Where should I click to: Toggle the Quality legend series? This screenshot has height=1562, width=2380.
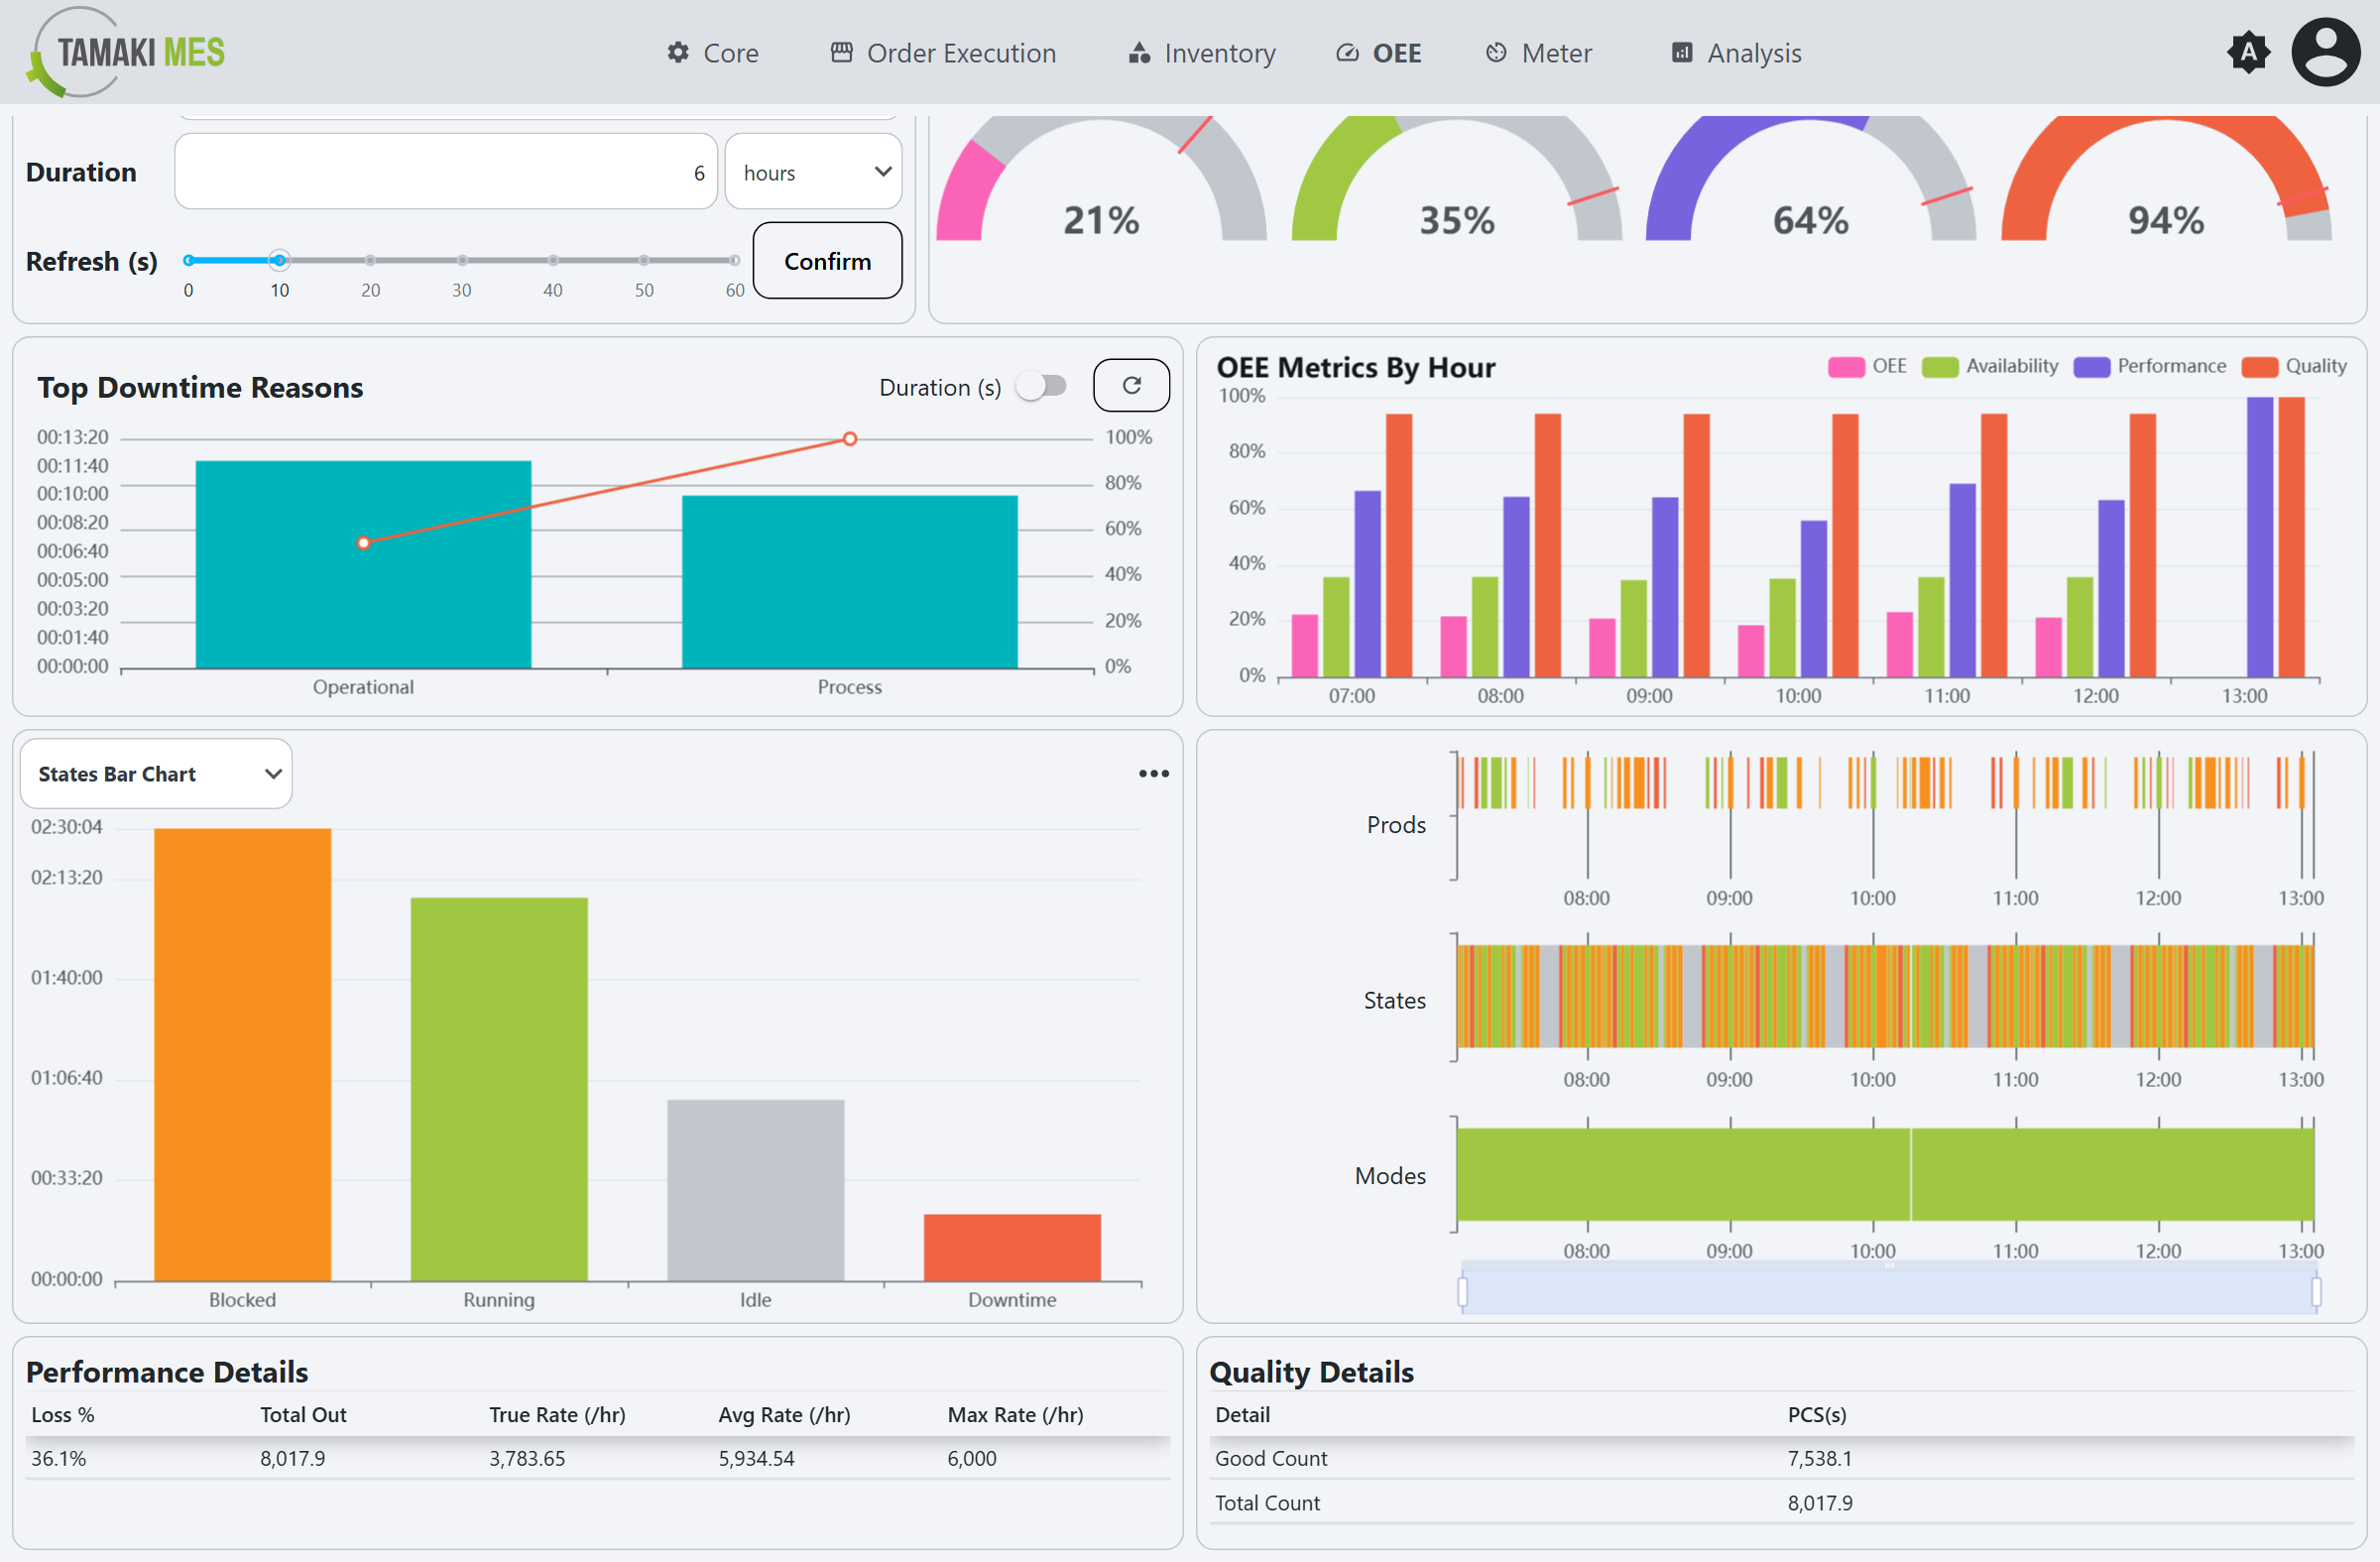tap(2294, 366)
